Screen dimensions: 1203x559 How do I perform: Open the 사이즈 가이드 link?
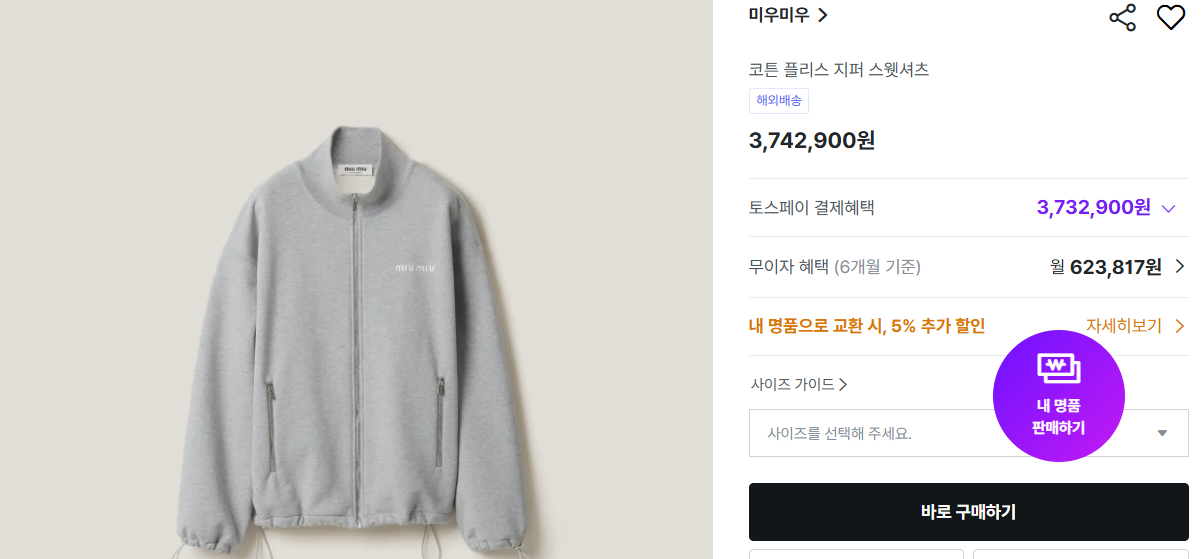coord(793,384)
